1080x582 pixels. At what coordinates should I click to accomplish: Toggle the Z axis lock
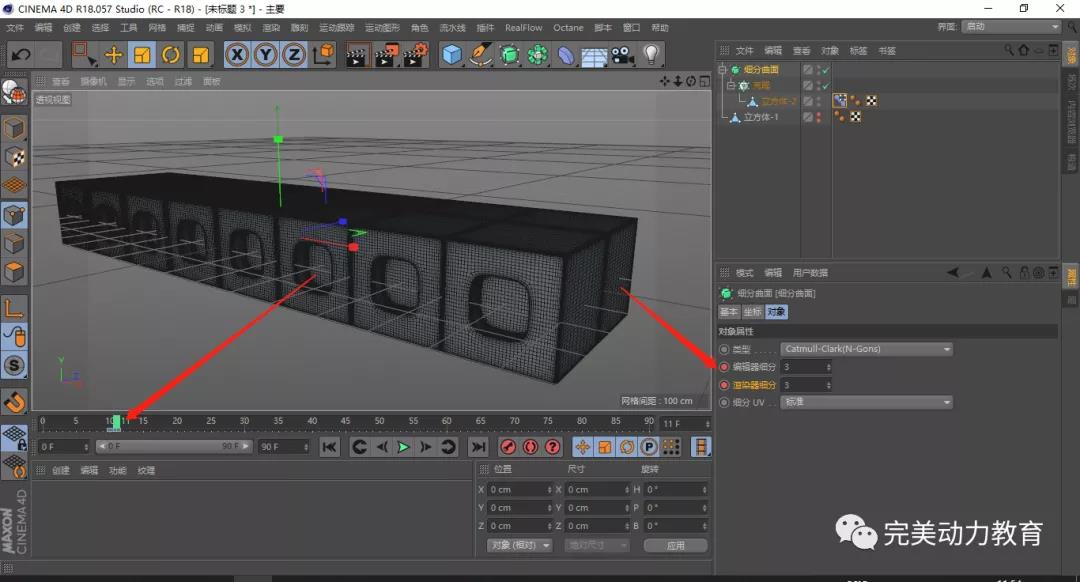pos(293,55)
